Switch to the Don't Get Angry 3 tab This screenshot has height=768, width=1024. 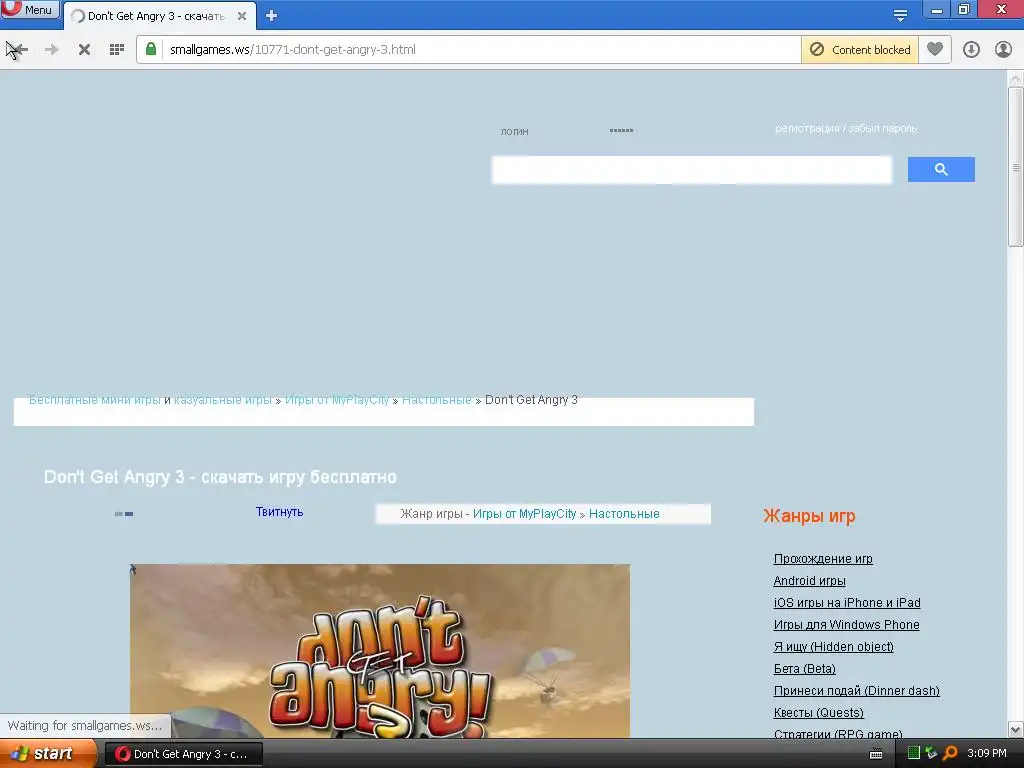[159, 16]
